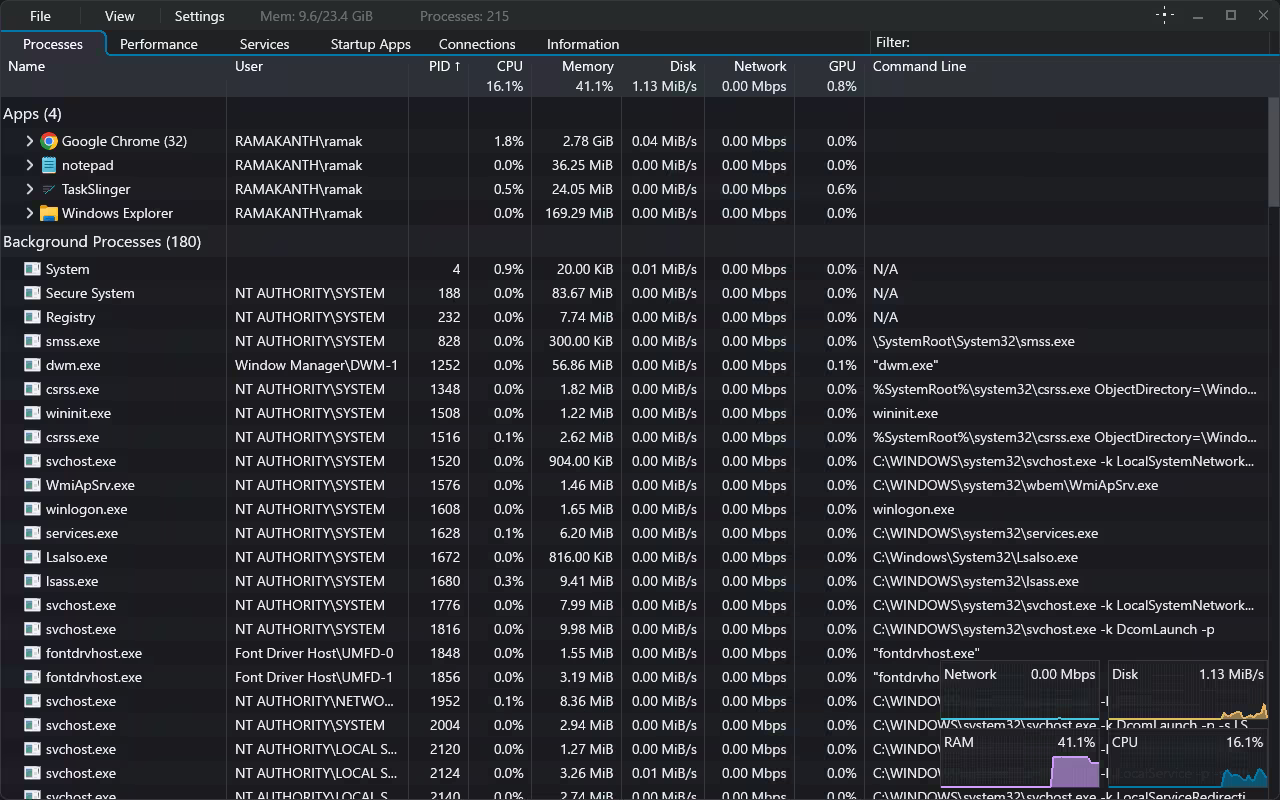The height and width of the screenshot is (800, 1280).
Task: Switch to the Startup Apps tab
Action: [371, 44]
